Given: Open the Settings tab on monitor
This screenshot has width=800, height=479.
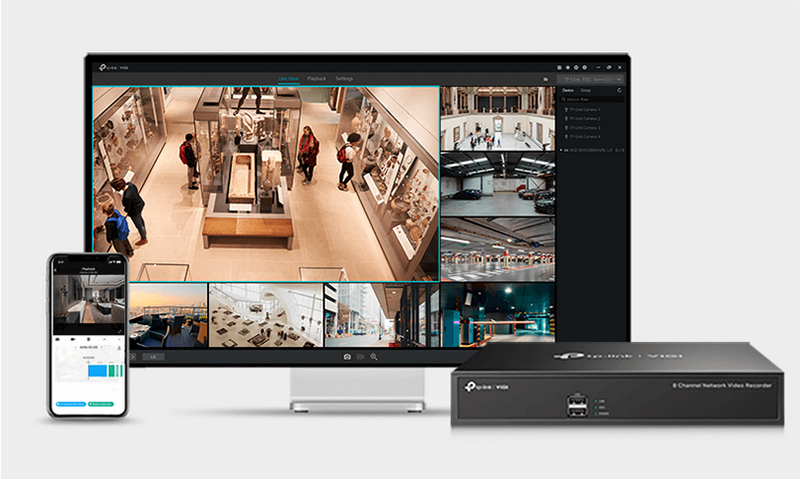Looking at the screenshot, I should click(x=344, y=79).
